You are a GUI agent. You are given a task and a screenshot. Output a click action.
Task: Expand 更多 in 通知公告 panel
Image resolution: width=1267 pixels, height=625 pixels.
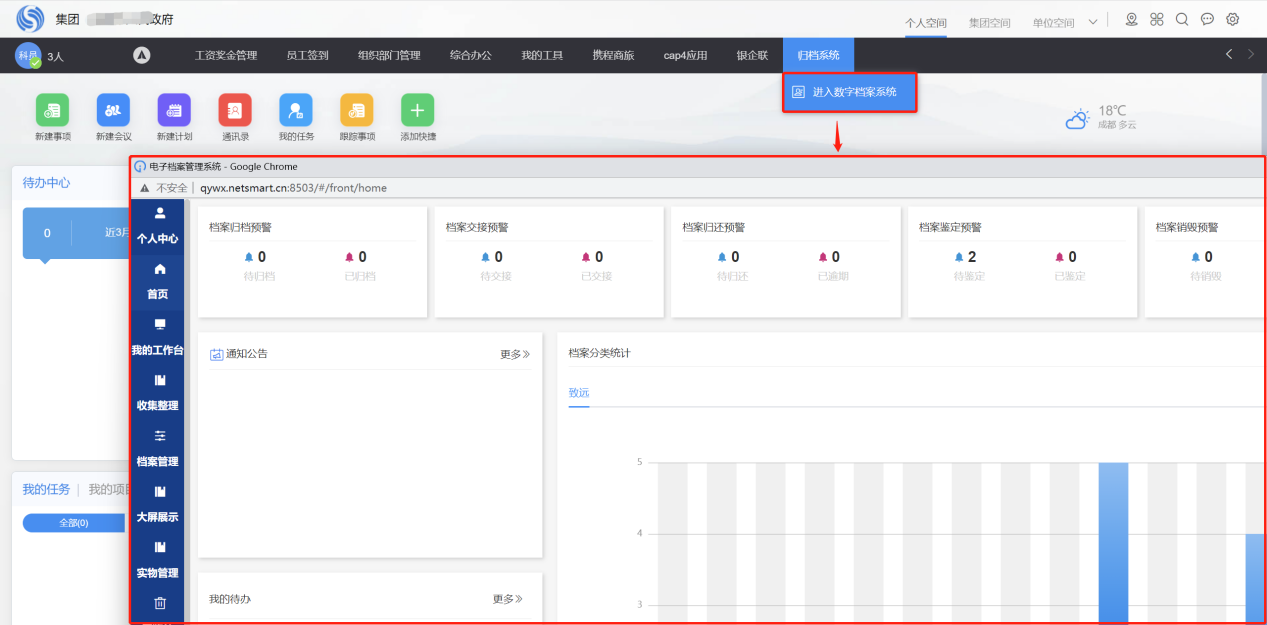(x=515, y=354)
